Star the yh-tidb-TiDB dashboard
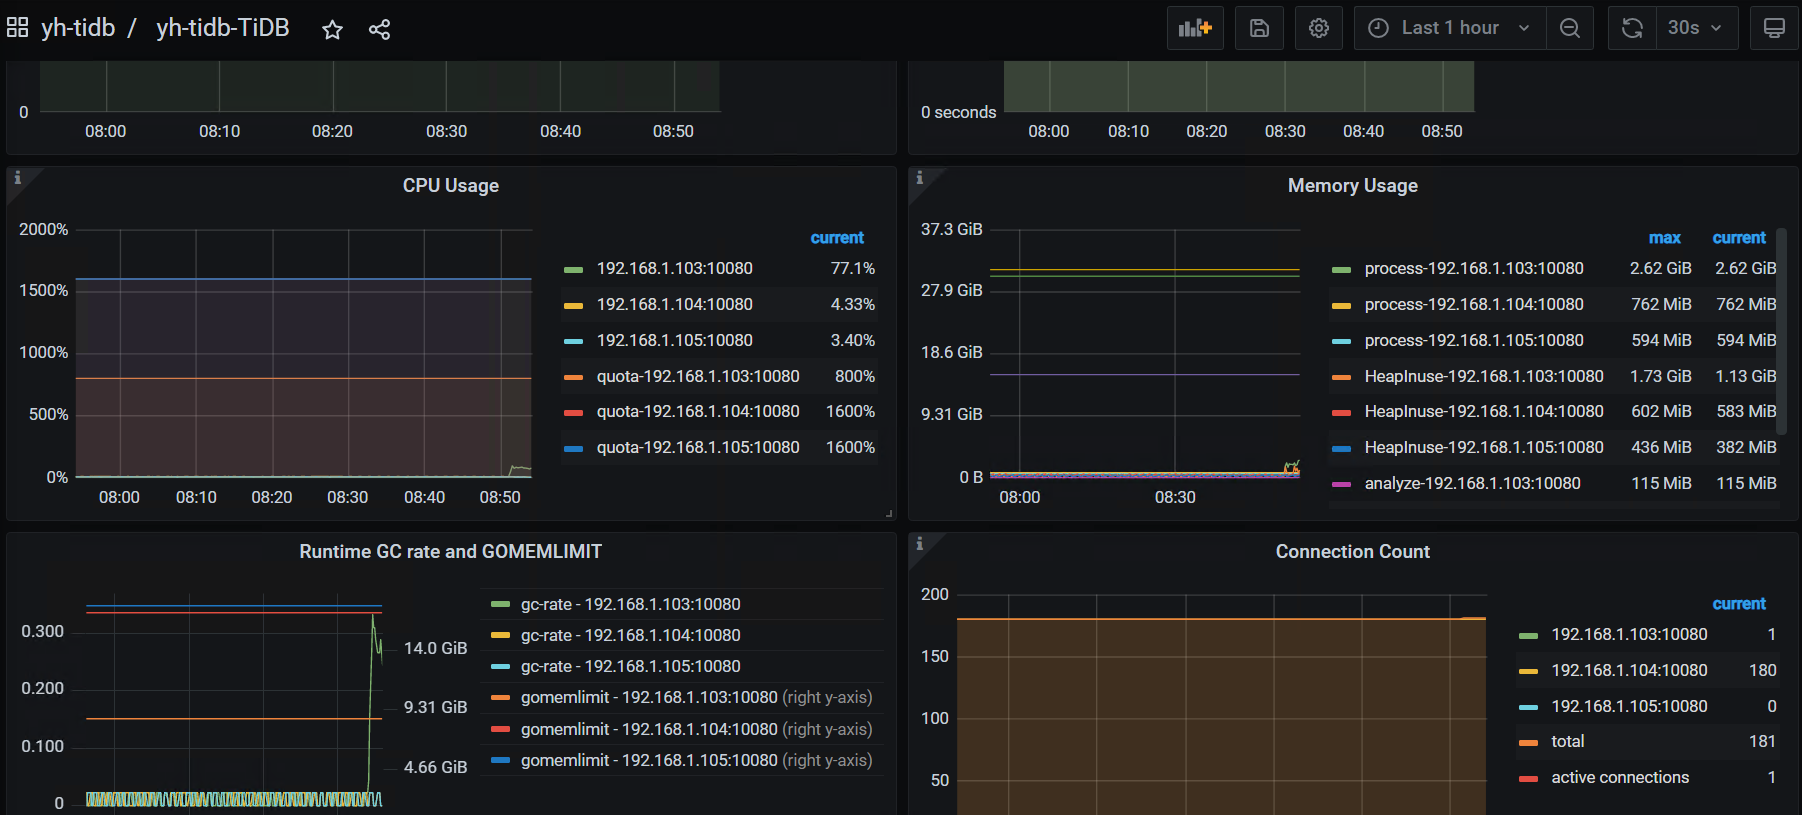The width and height of the screenshot is (1802, 815). coord(332,29)
